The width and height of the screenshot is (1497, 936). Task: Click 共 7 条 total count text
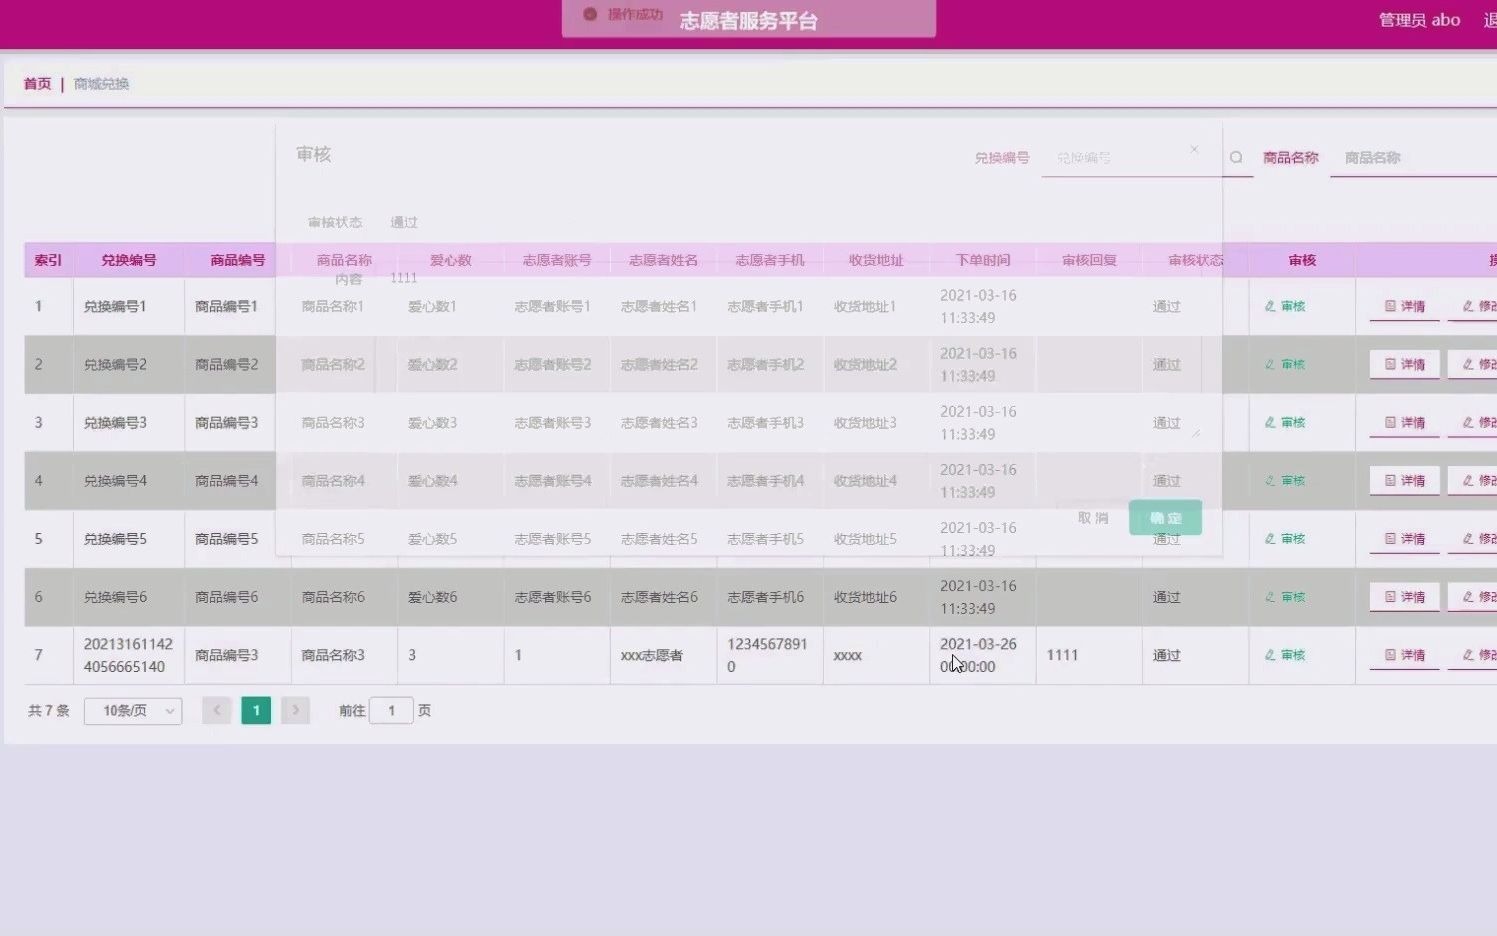tap(48, 711)
